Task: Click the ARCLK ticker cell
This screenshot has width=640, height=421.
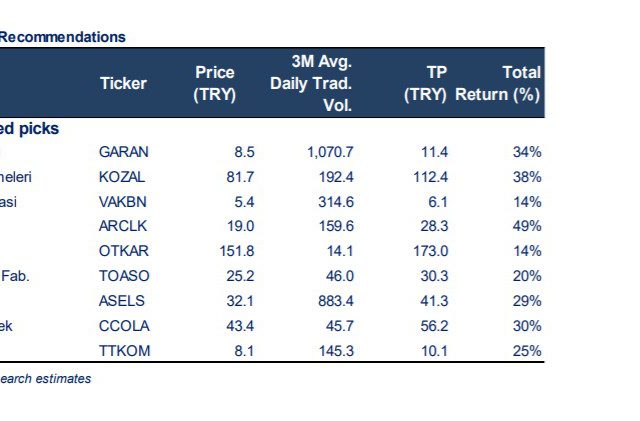Action: tap(123, 226)
